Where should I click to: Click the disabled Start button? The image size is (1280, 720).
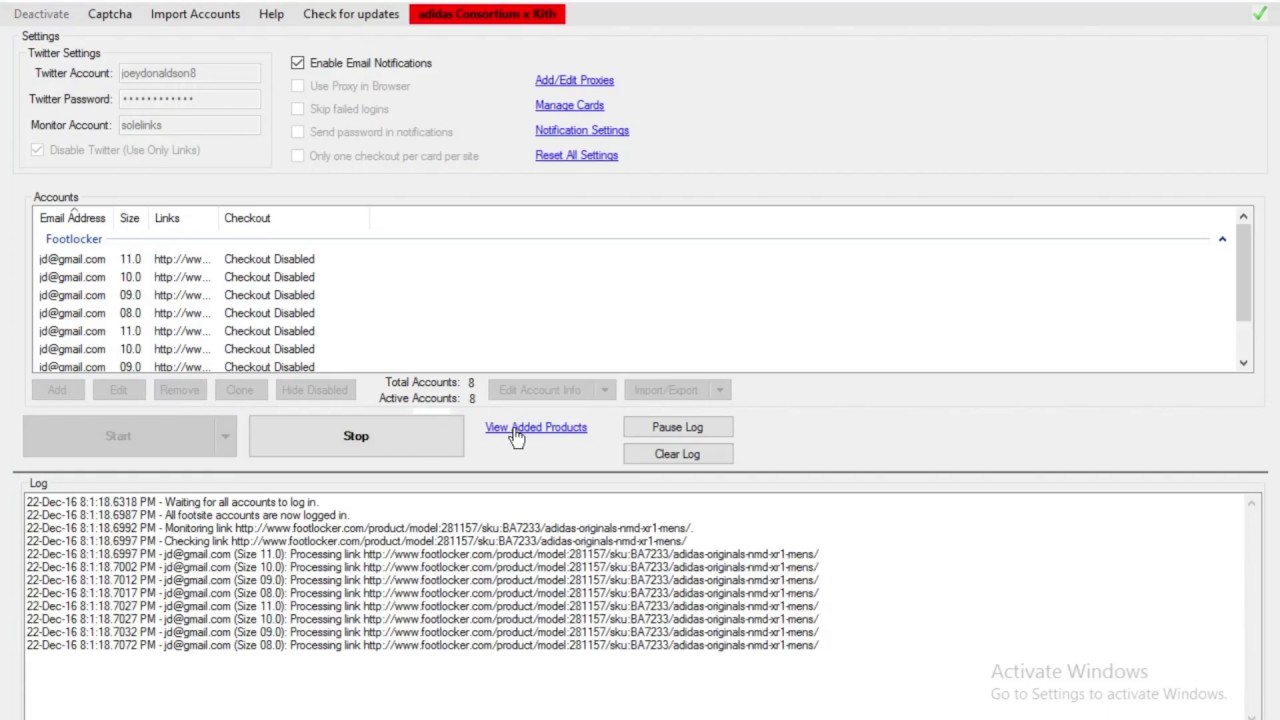118,436
